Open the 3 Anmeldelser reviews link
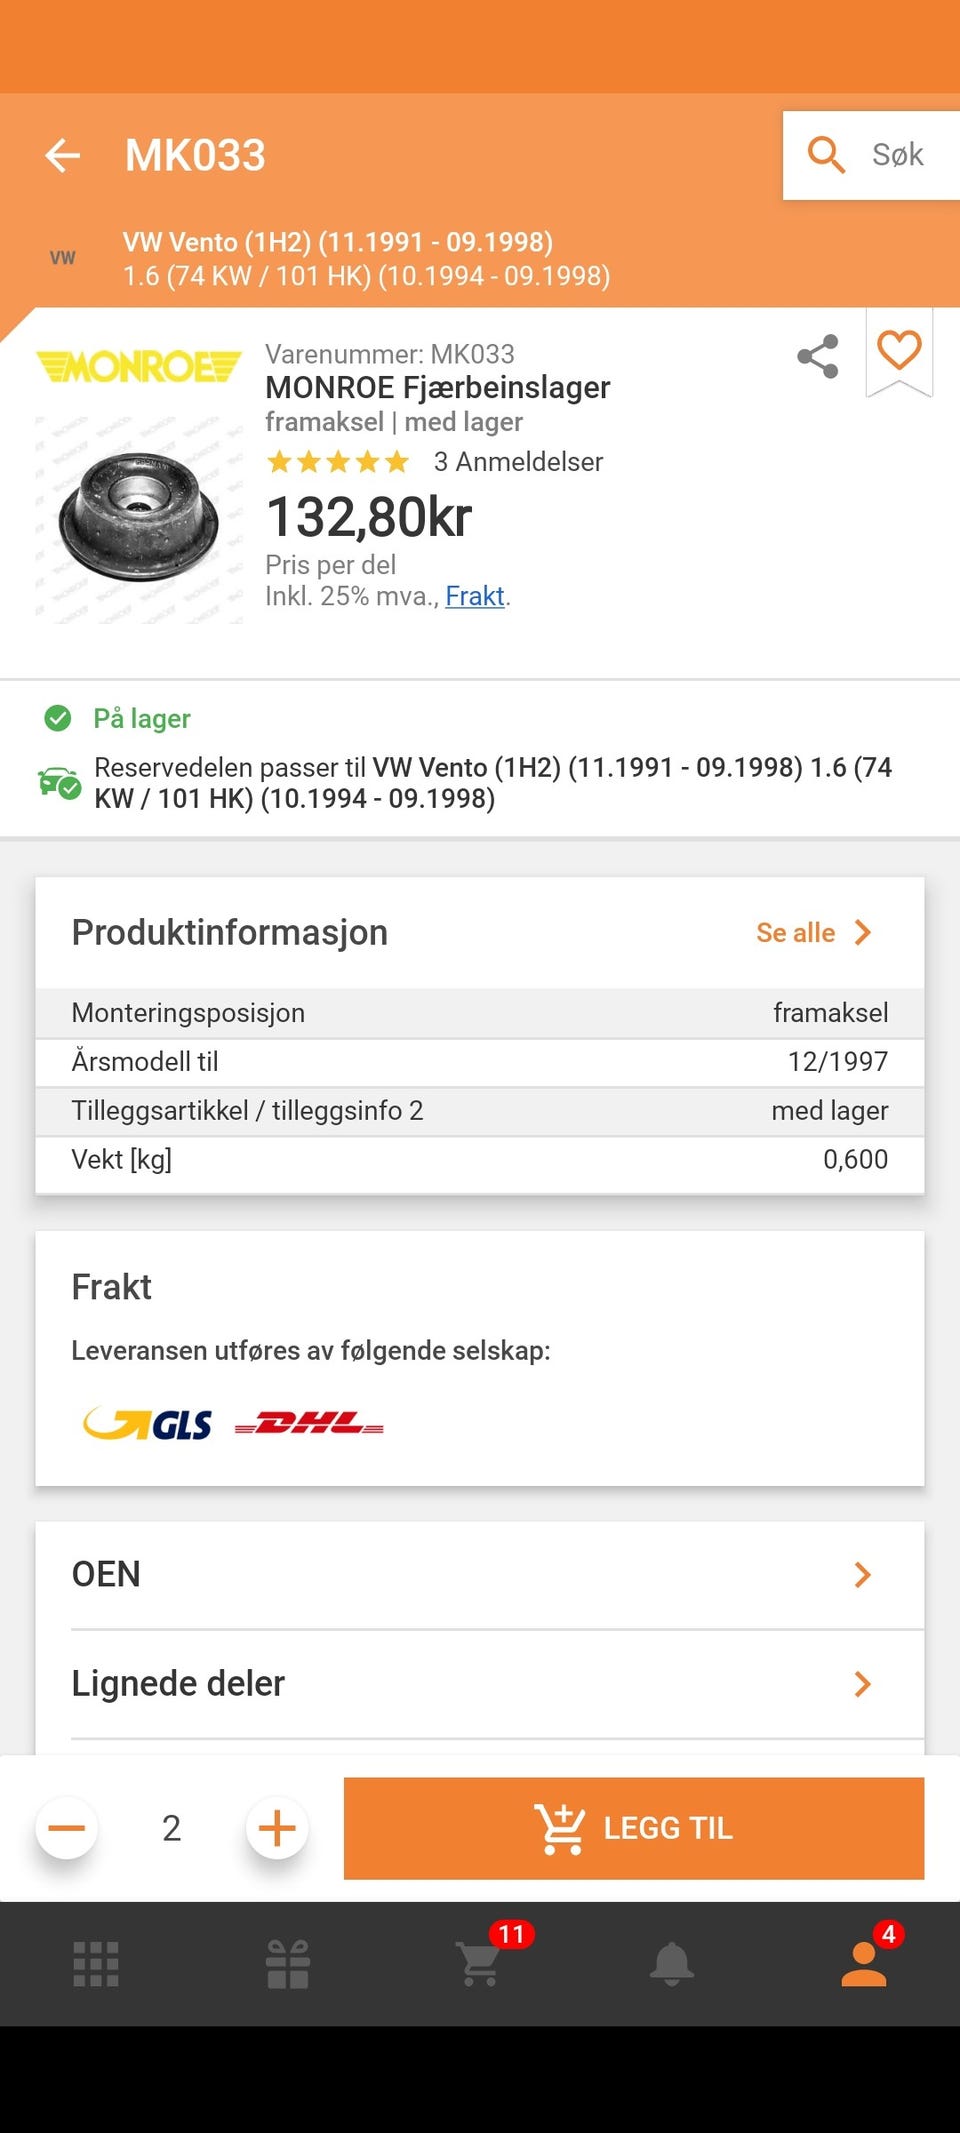The image size is (960, 2133). [x=518, y=462]
